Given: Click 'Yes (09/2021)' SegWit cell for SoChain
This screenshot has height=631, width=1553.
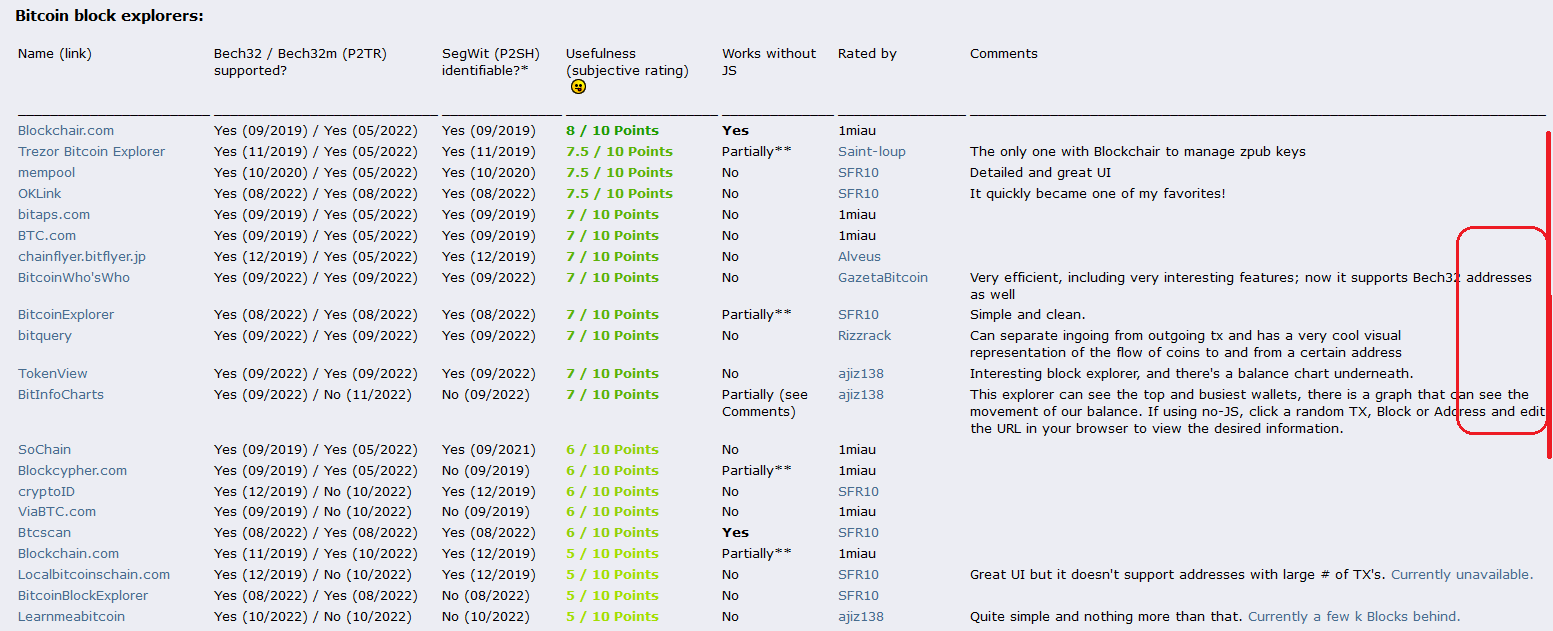Looking at the screenshot, I should point(488,449).
